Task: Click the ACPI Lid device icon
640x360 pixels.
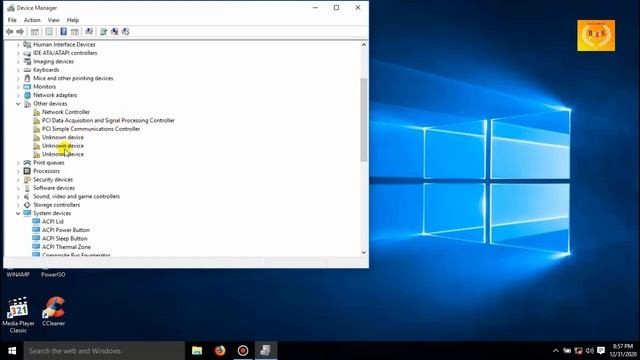Action: (x=36, y=222)
